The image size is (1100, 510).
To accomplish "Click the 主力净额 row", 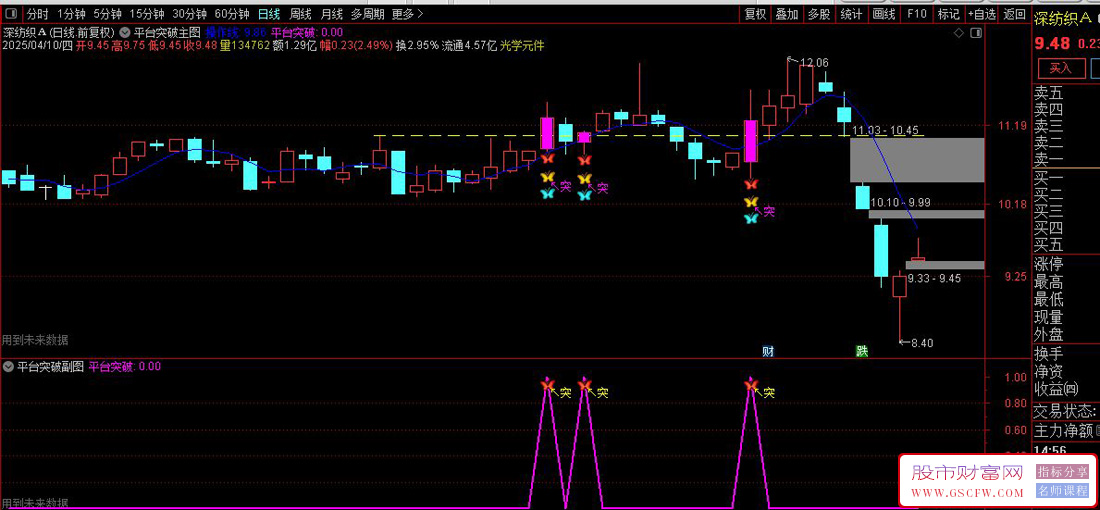I will pos(1066,430).
